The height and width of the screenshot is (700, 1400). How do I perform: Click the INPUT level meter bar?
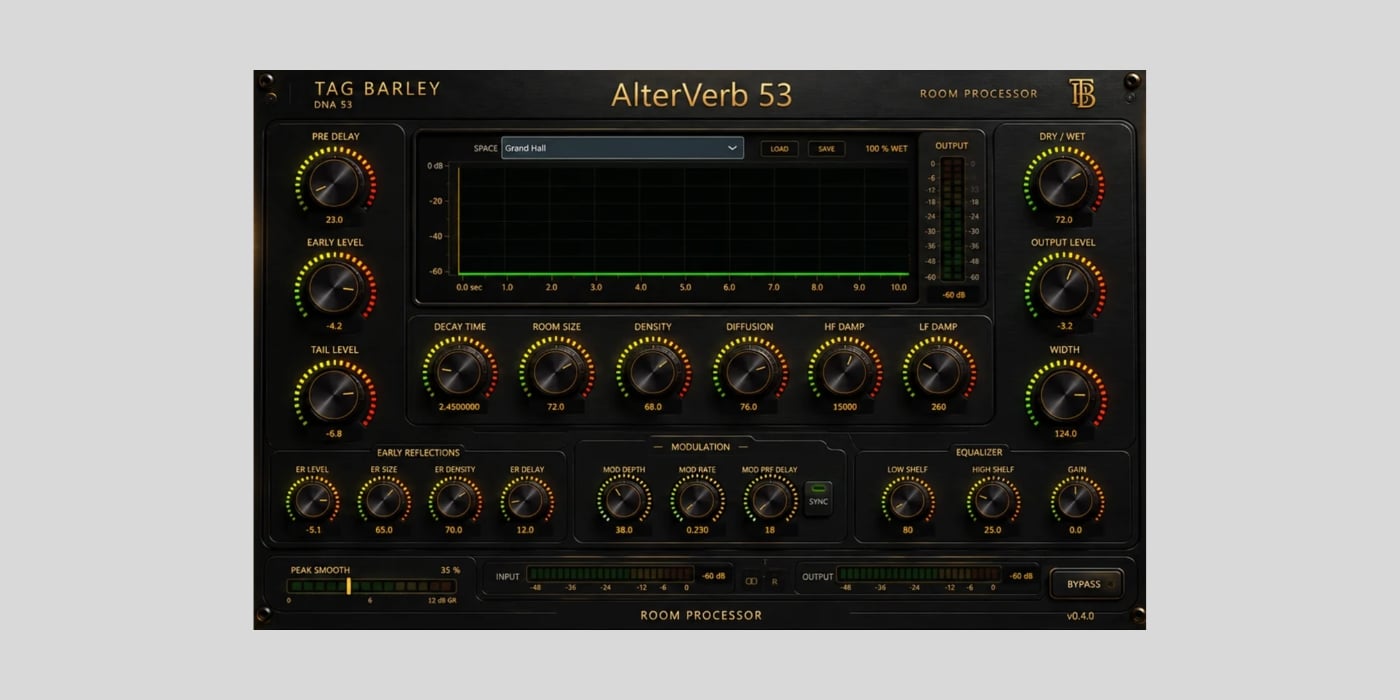click(x=610, y=574)
